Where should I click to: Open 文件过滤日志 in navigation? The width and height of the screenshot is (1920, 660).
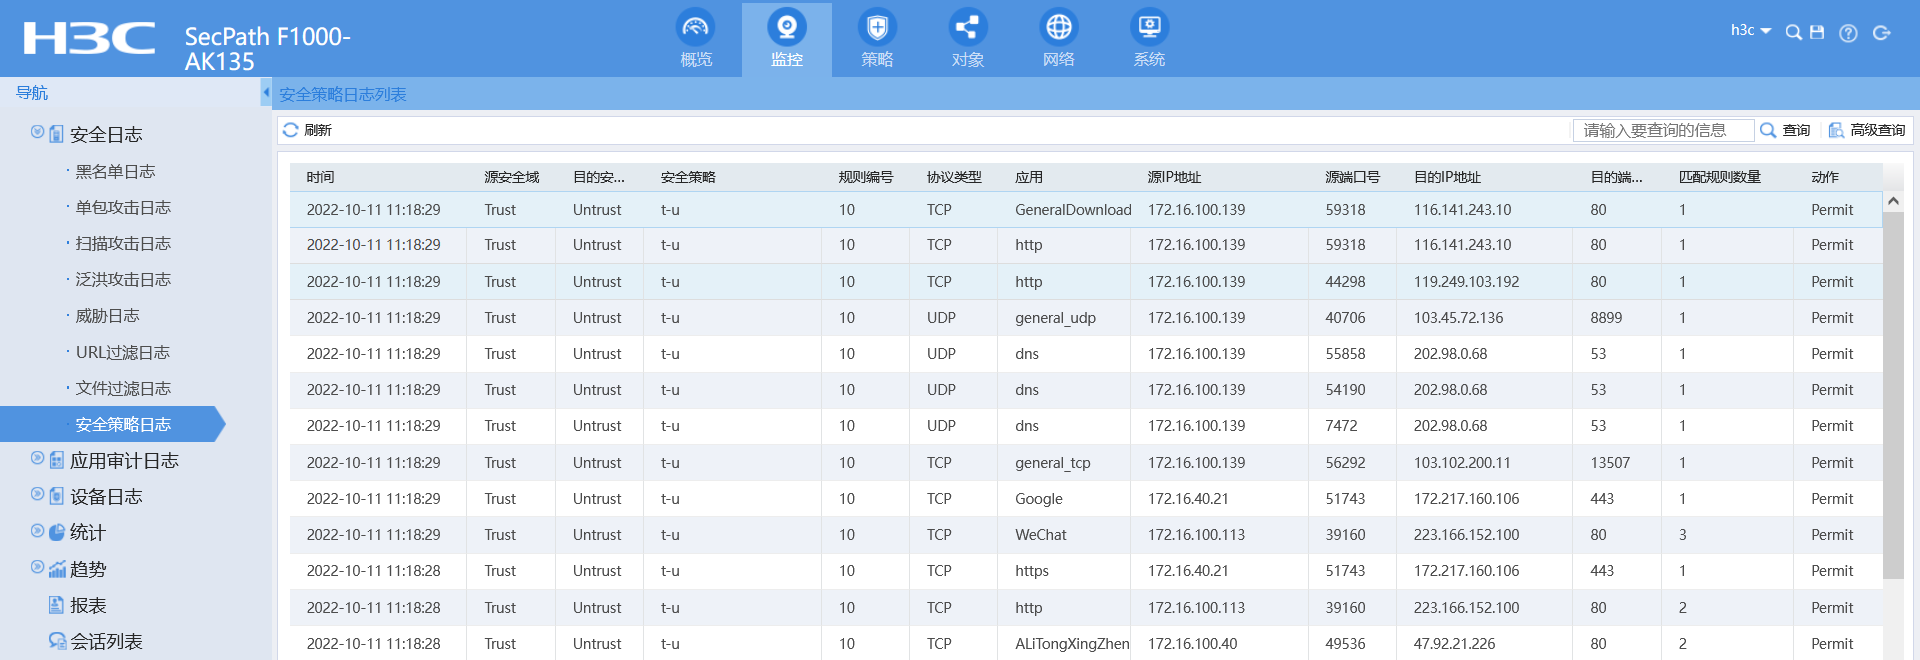(x=123, y=388)
